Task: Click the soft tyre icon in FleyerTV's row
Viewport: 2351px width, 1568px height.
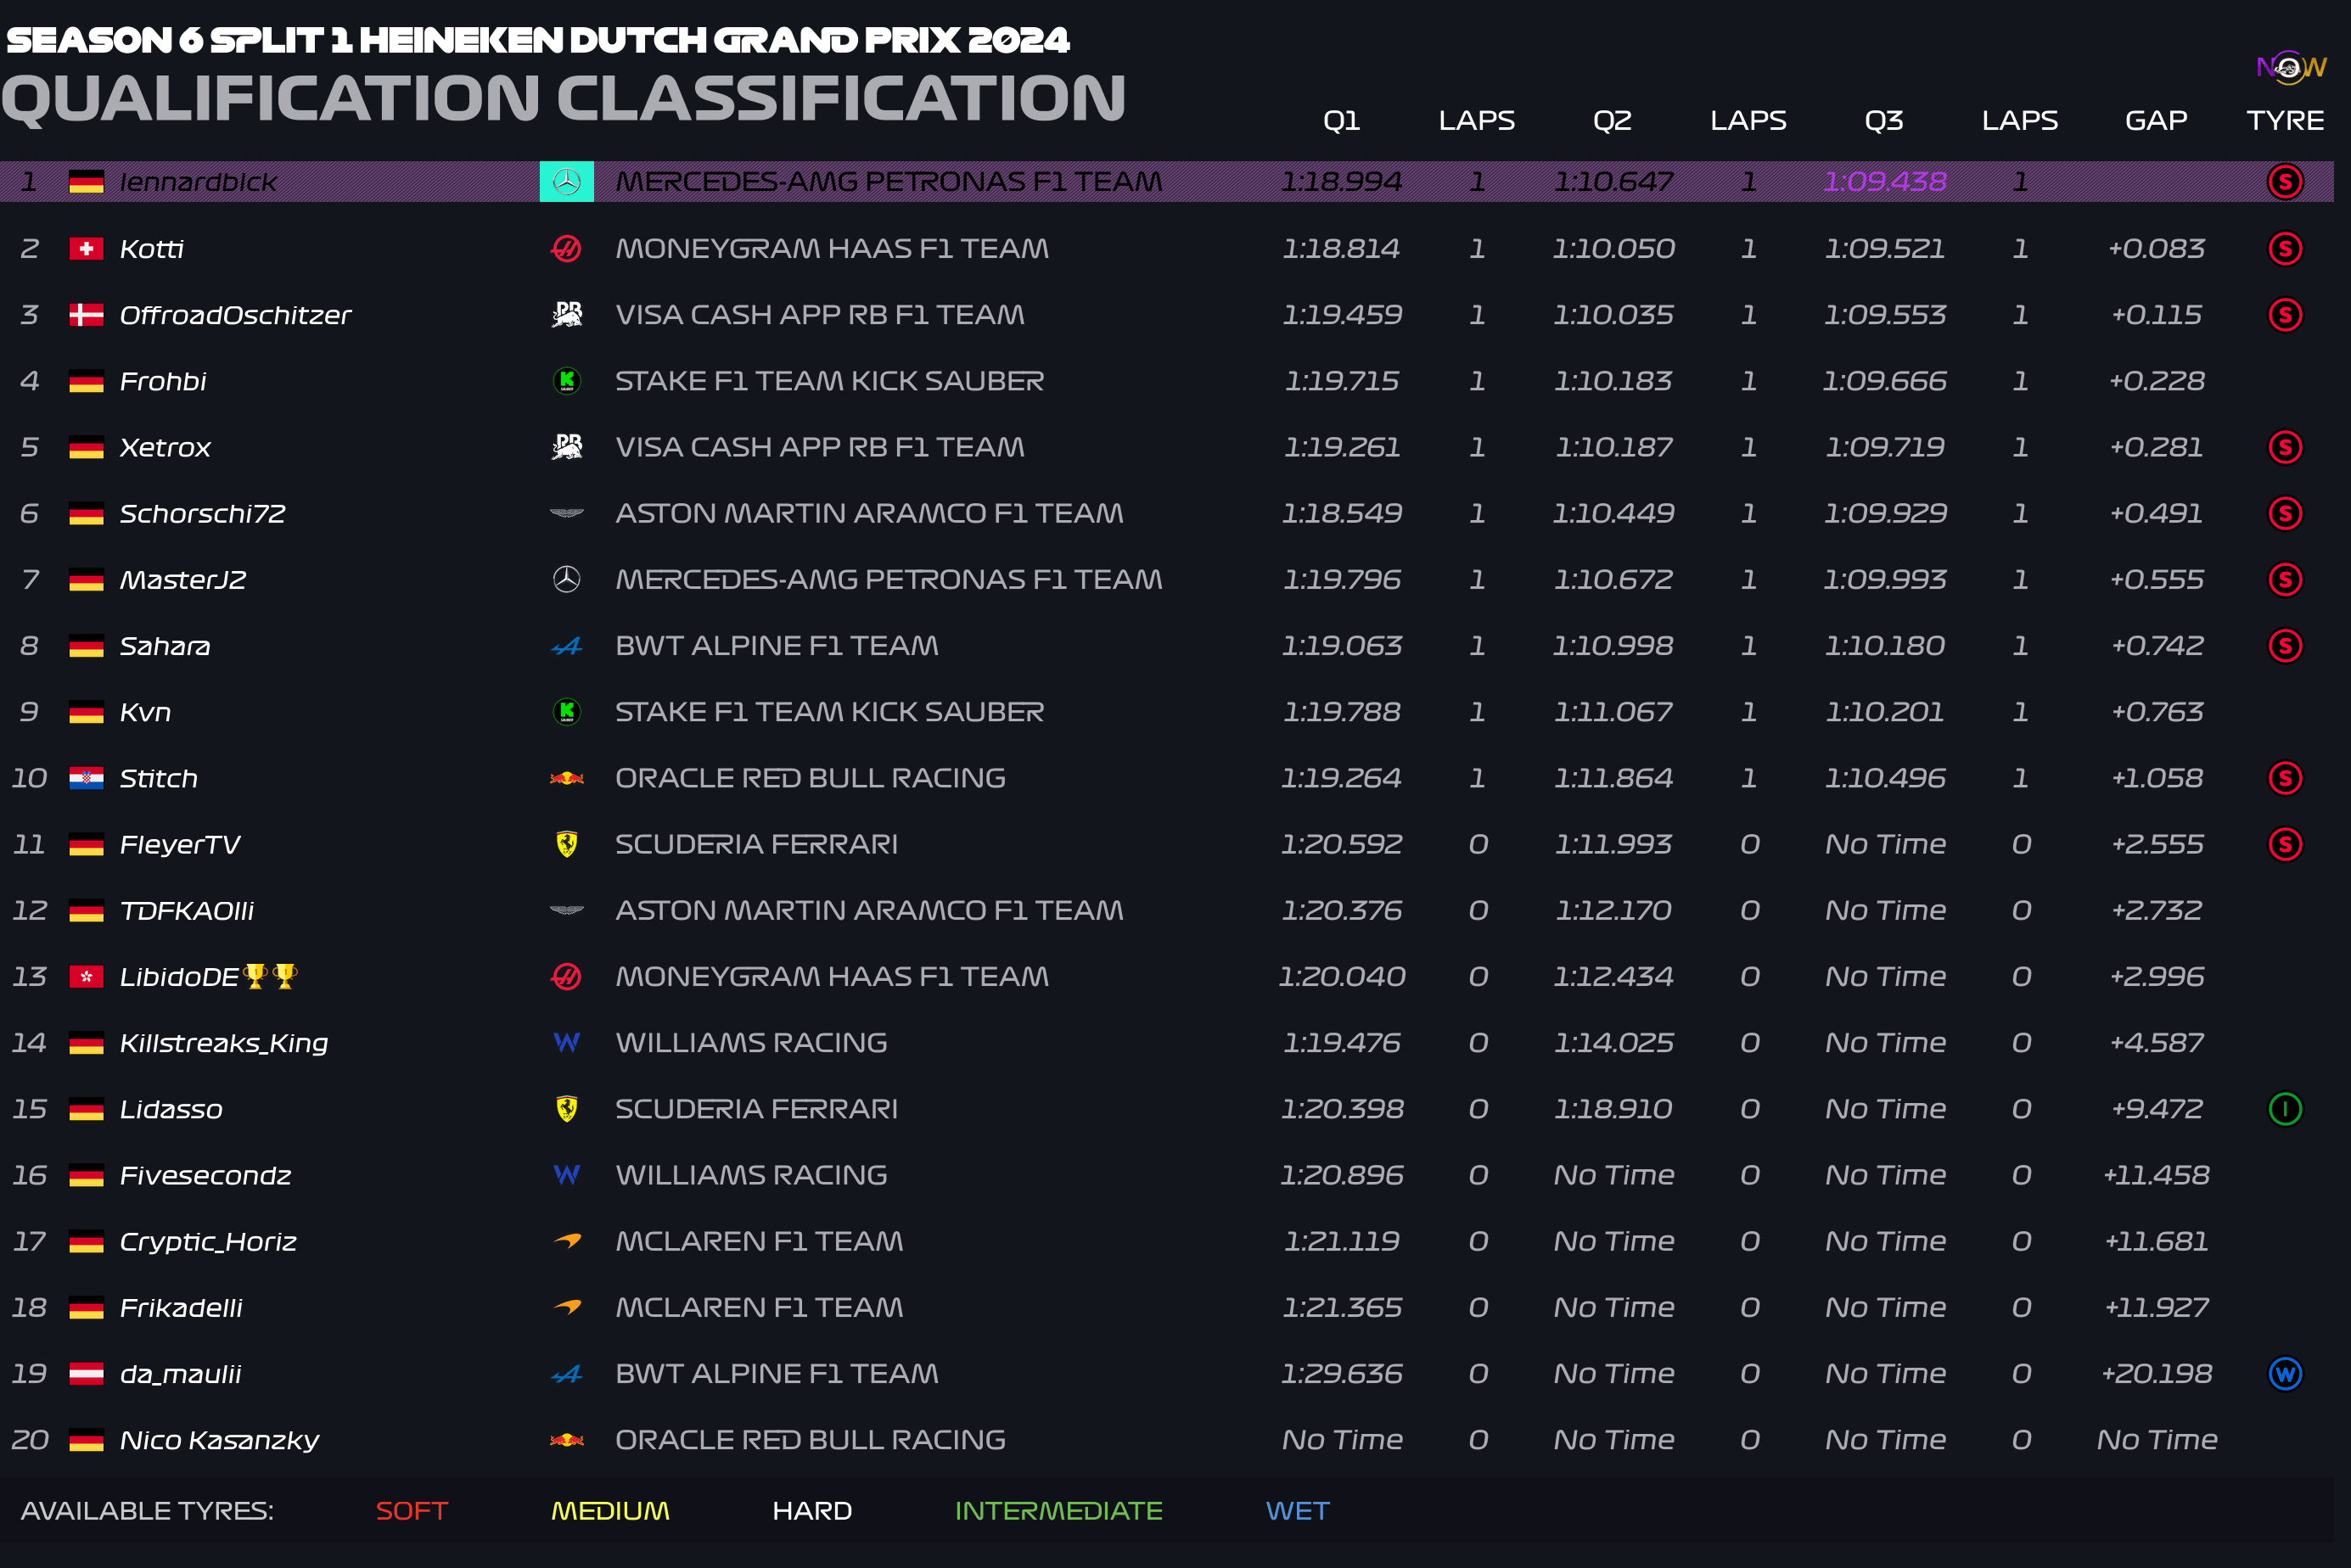Action: point(2285,844)
